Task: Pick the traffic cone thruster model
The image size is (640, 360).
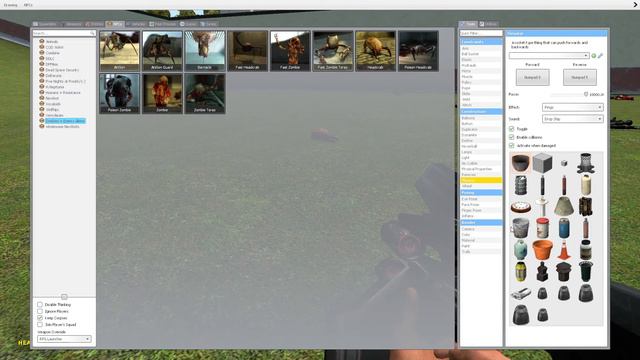Action: (x=564, y=249)
